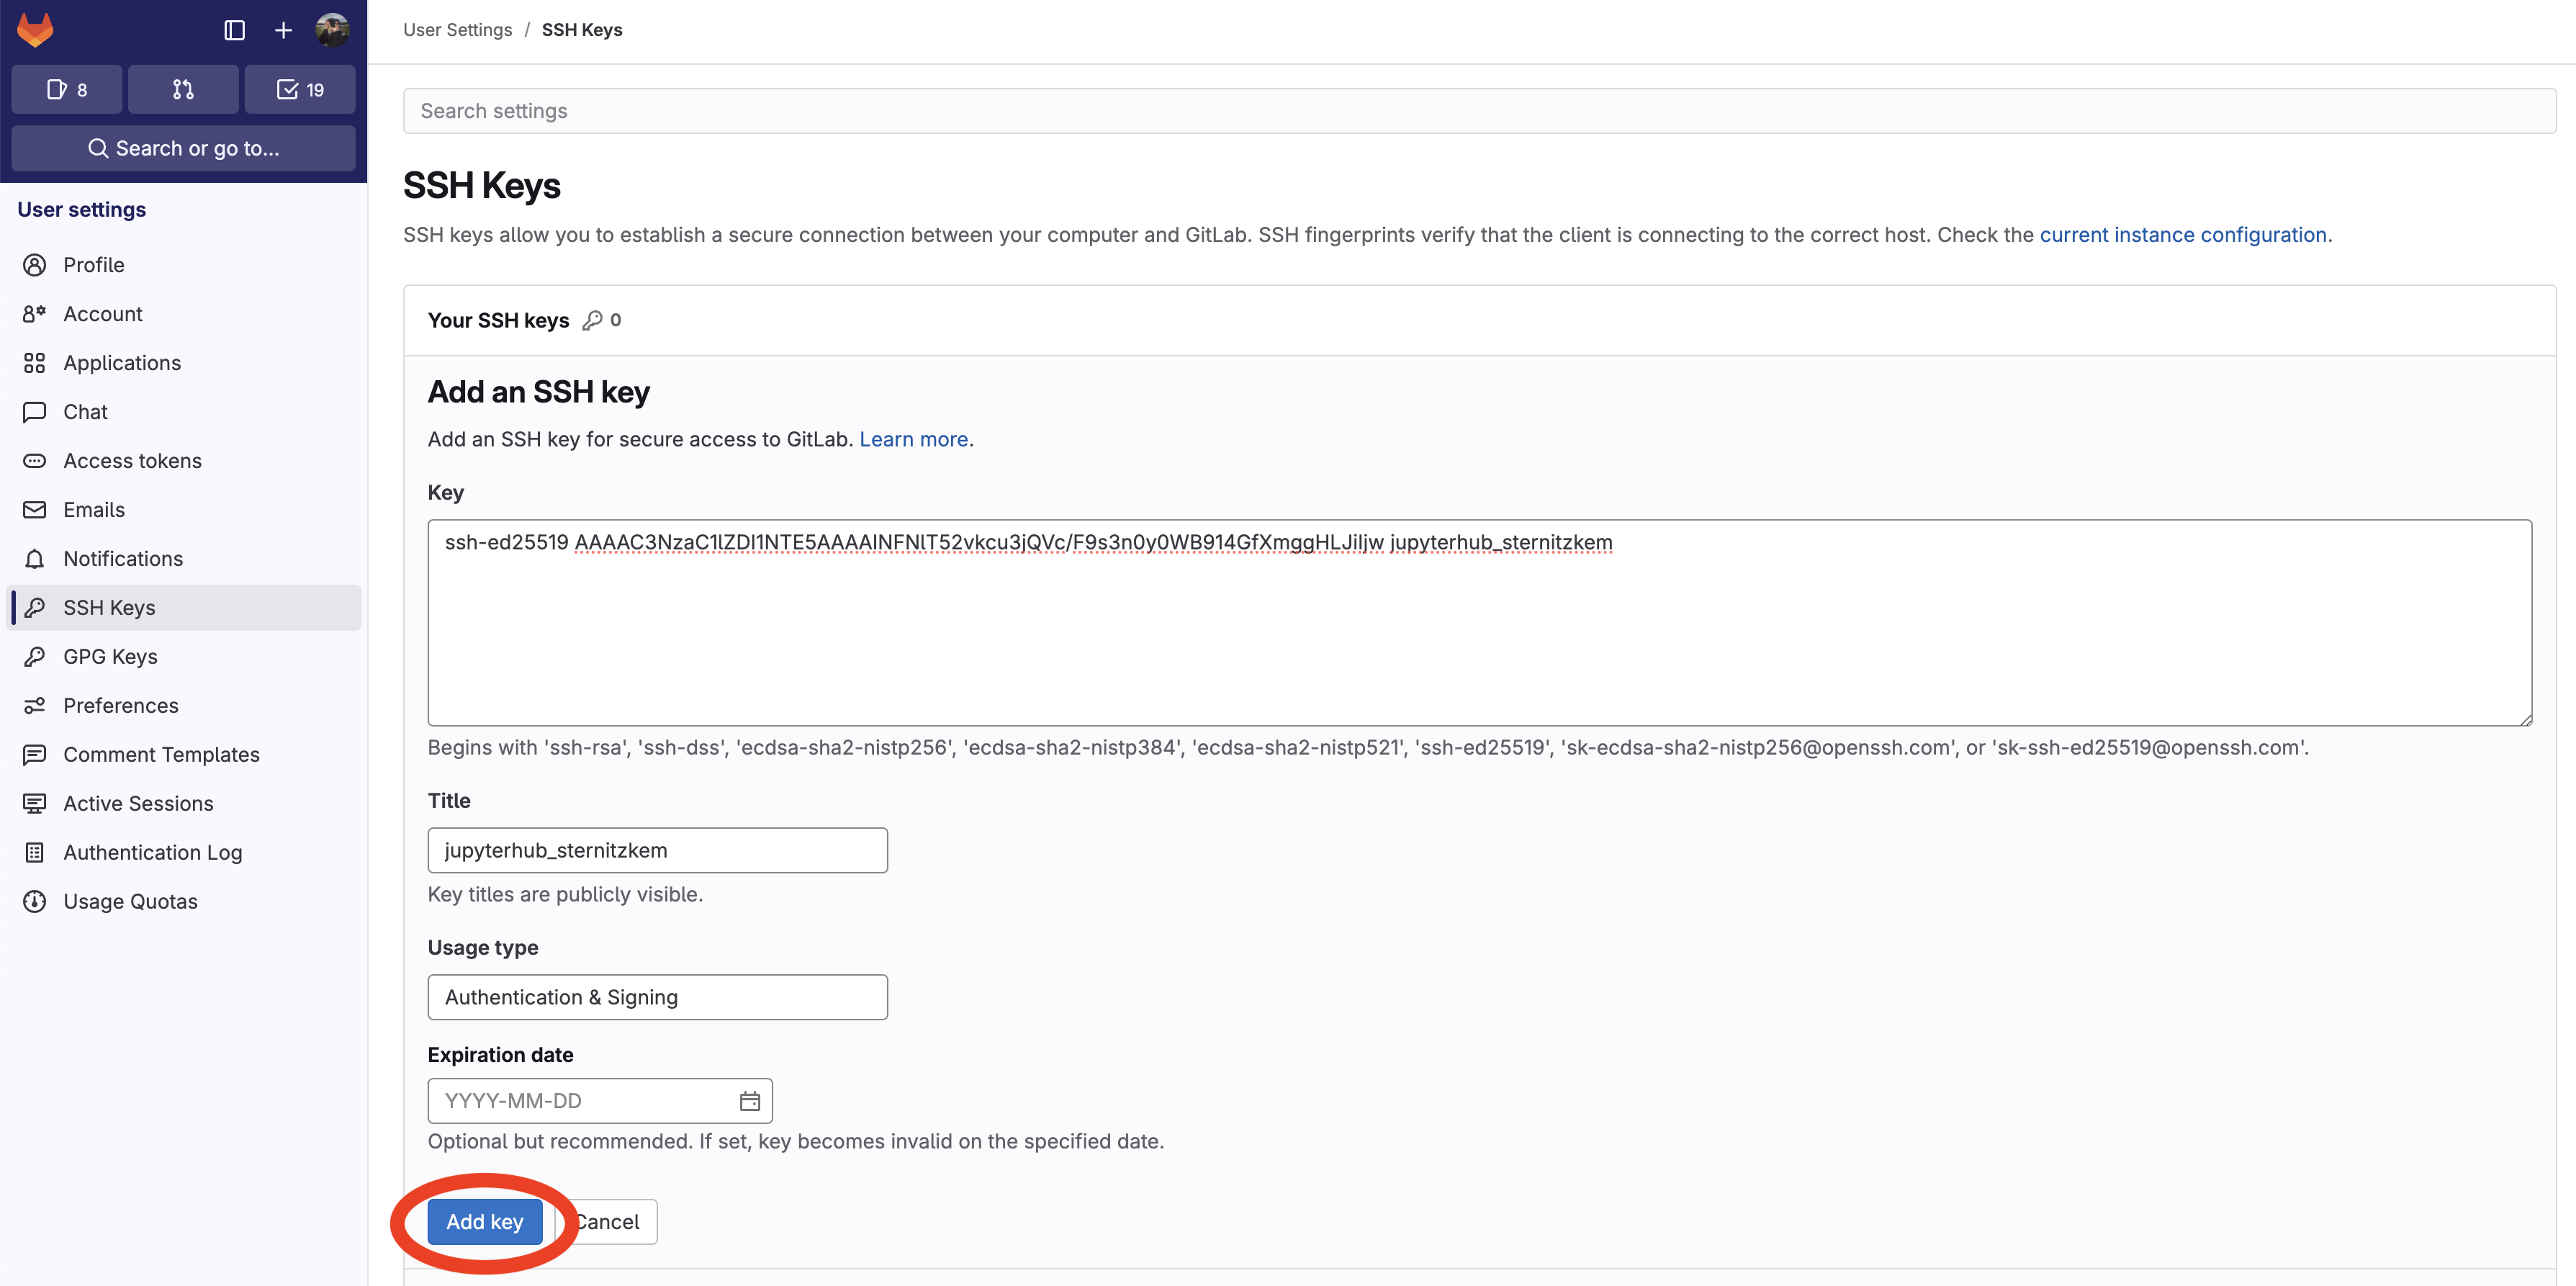
Task: Open assigned issues counter showing 8
Action: pos(67,90)
